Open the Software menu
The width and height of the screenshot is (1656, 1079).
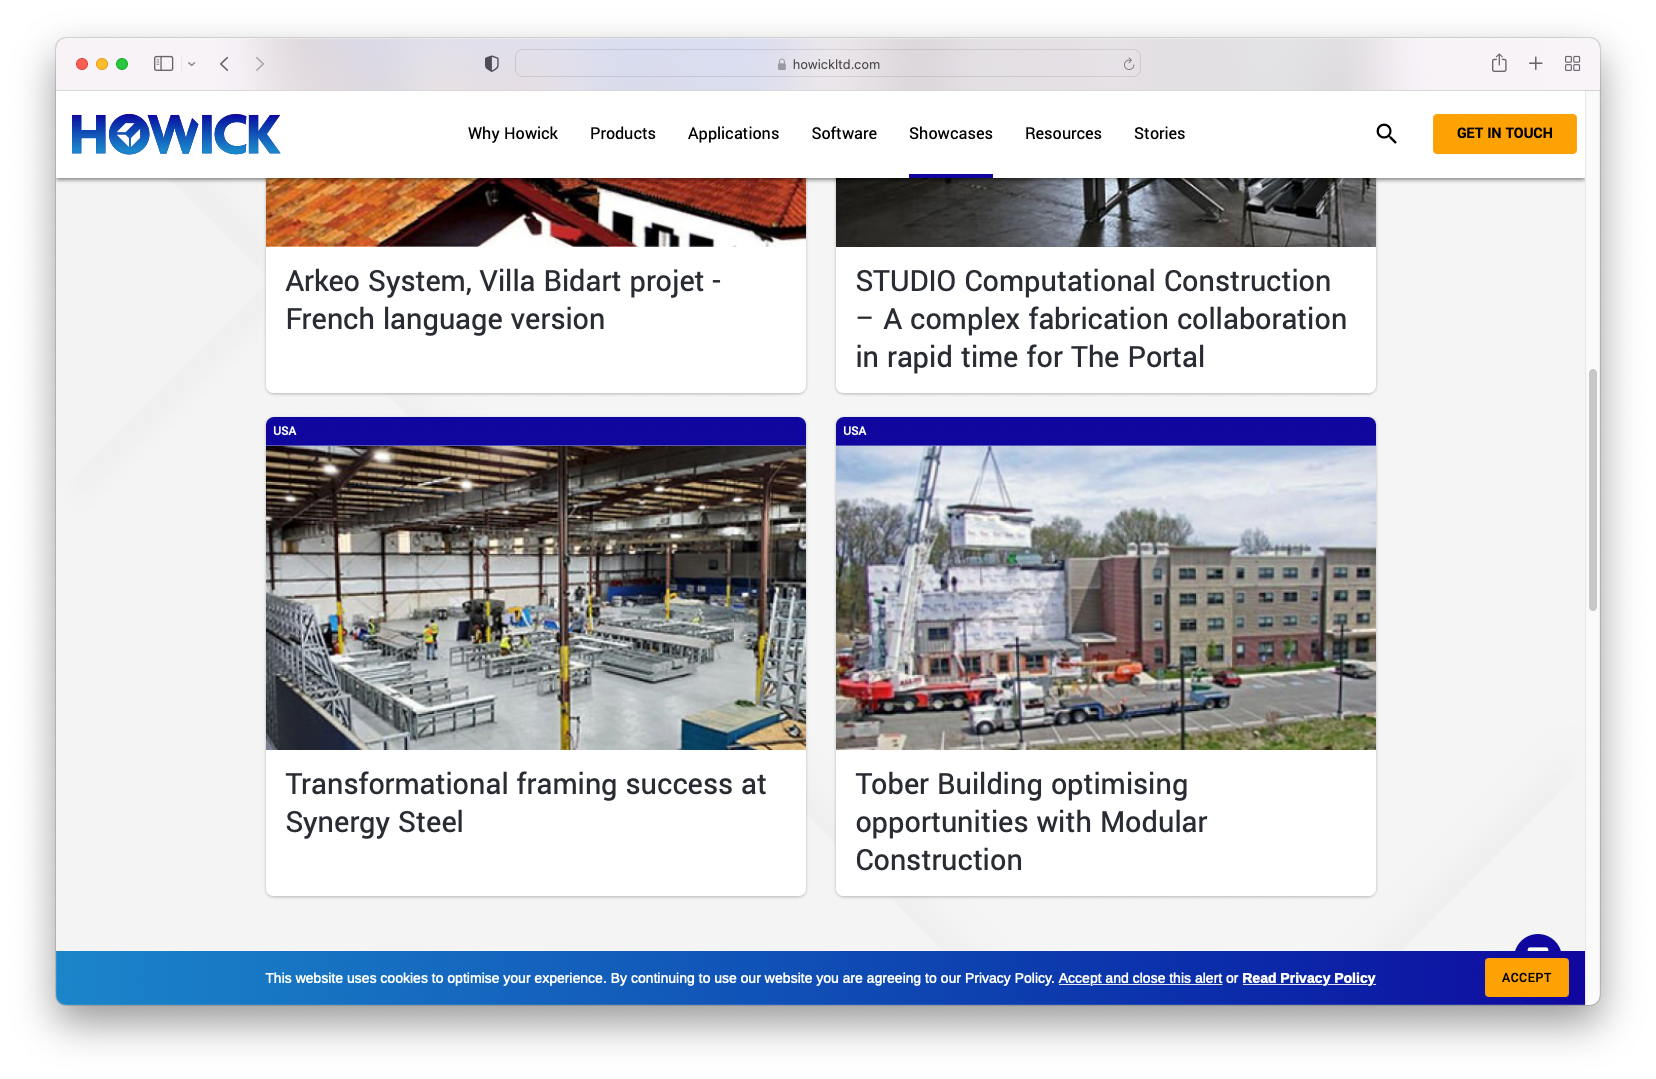click(x=844, y=133)
